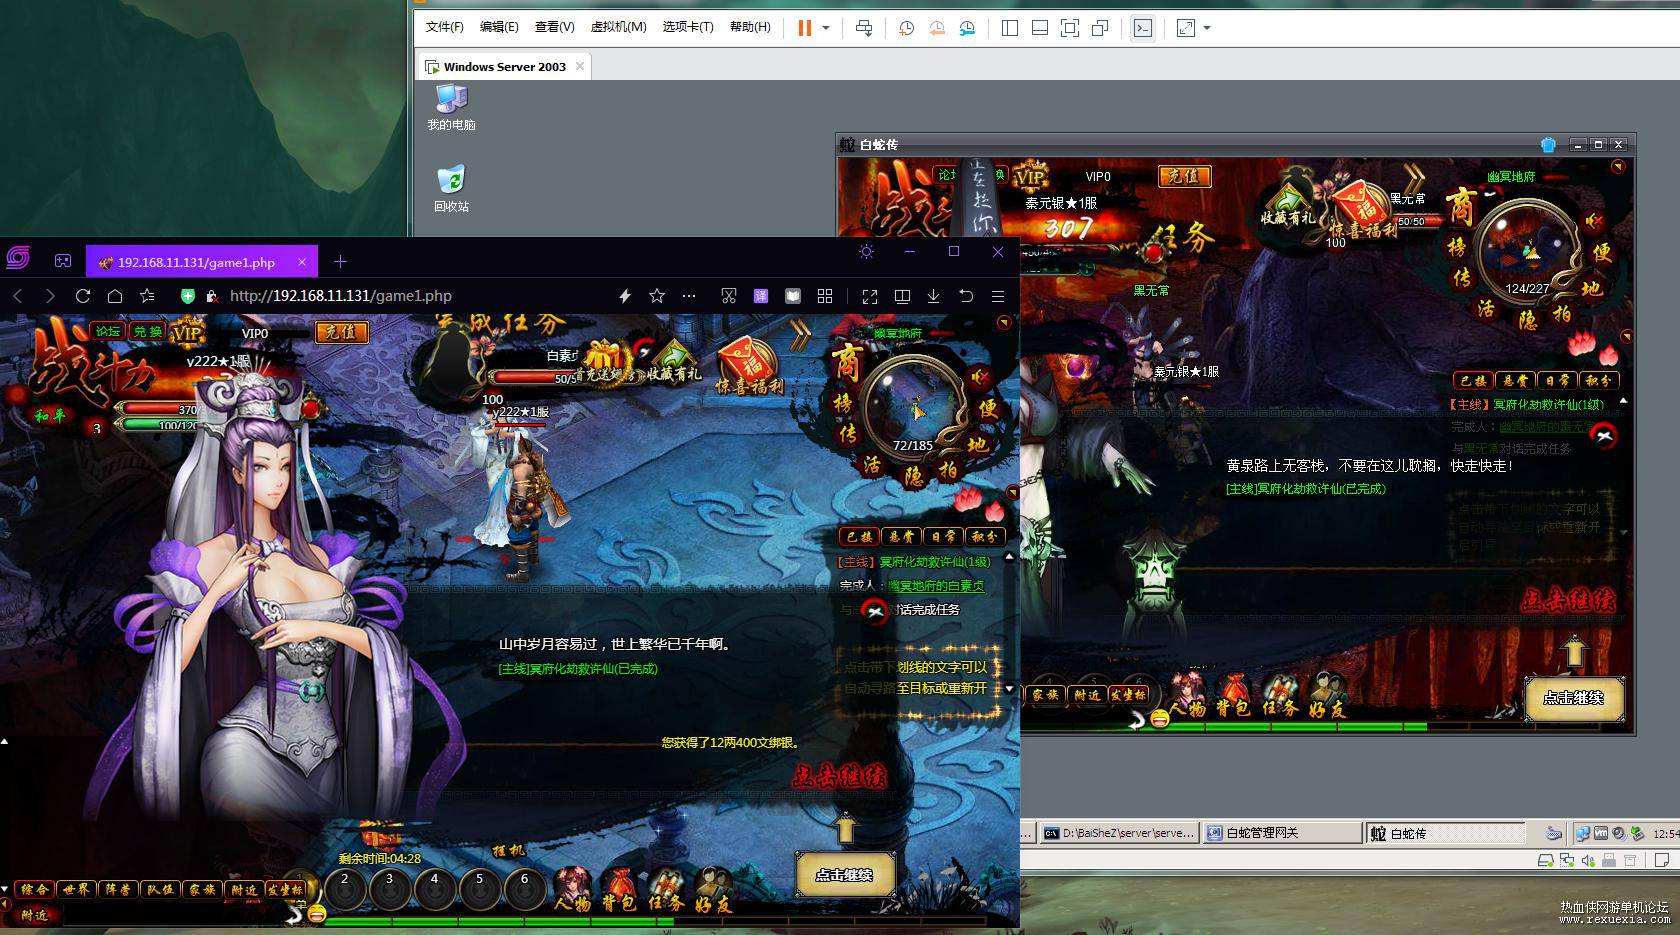This screenshot has width=1680, height=935.
Task: Toggle sound mute icon in 白蛇传 client window
Action: [1593, 220]
